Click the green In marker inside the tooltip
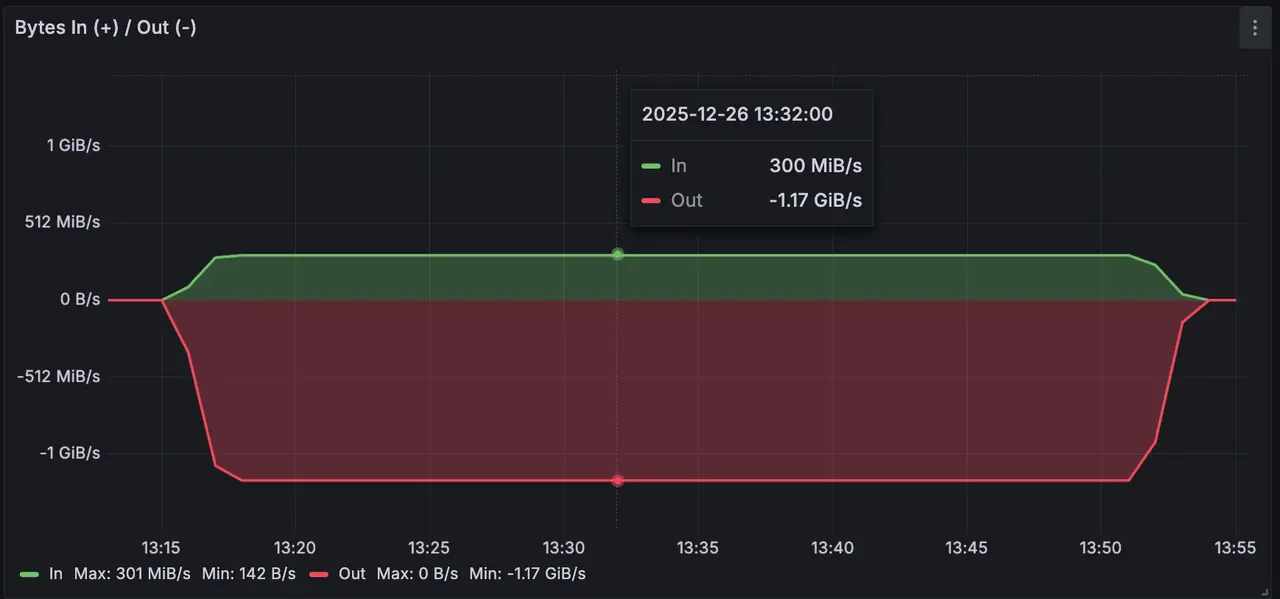 pos(651,166)
